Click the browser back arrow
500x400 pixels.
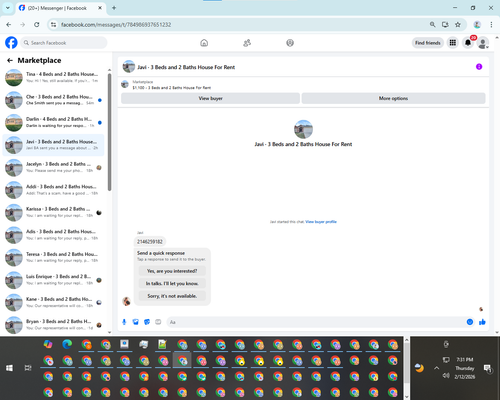(x=9, y=24)
